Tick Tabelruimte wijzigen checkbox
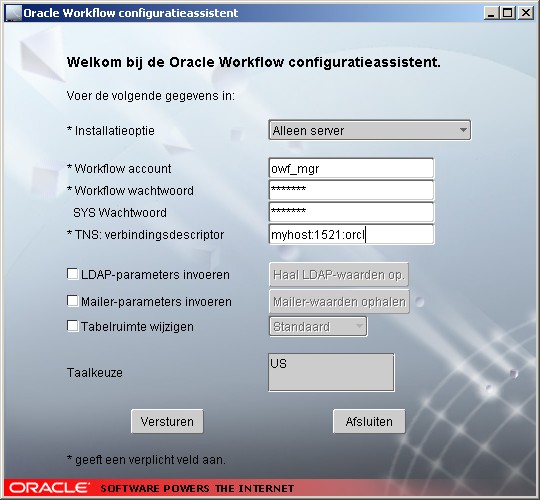This screenshot has height=500, width=540. pyautogui.click(x=72, y=326)
